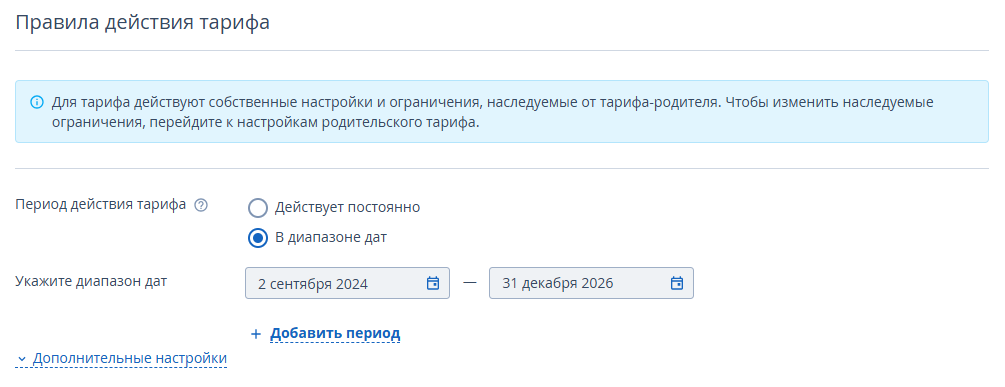Click the "Добавить период" link
Screen dimensions: 1005x387
335,334
